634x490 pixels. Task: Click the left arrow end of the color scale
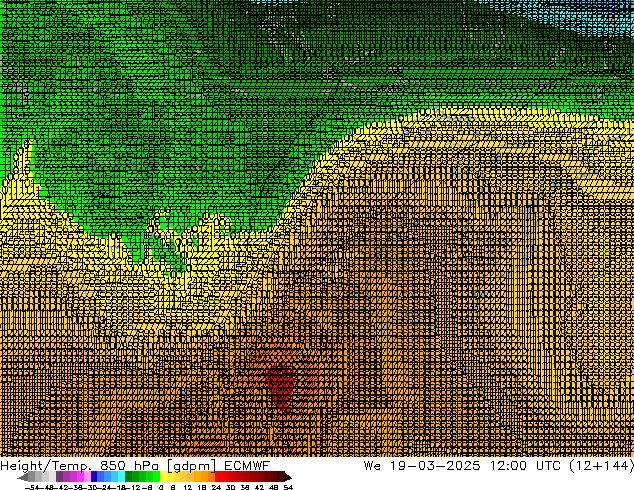point(23,477)
